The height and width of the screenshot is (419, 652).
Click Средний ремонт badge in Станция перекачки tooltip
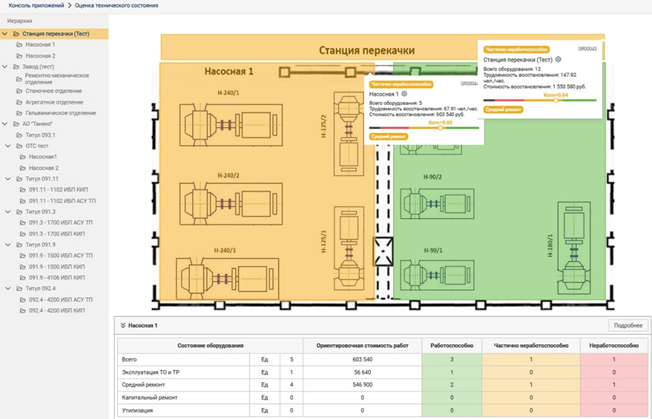point(503,110)
